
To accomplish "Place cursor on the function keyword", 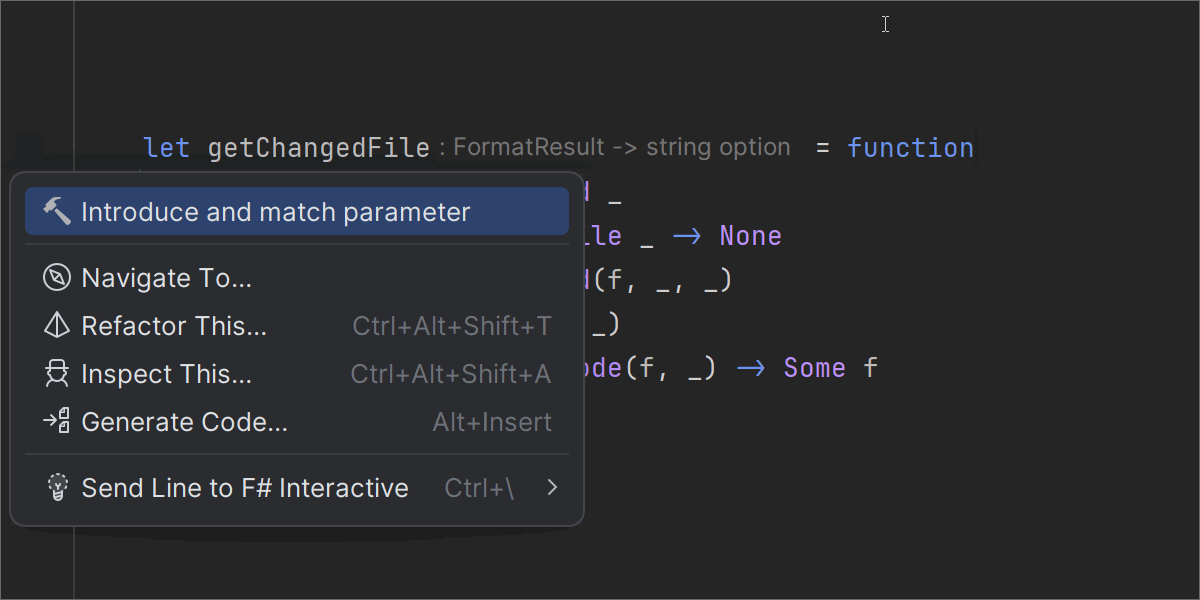I will click(x=910, y=148).
